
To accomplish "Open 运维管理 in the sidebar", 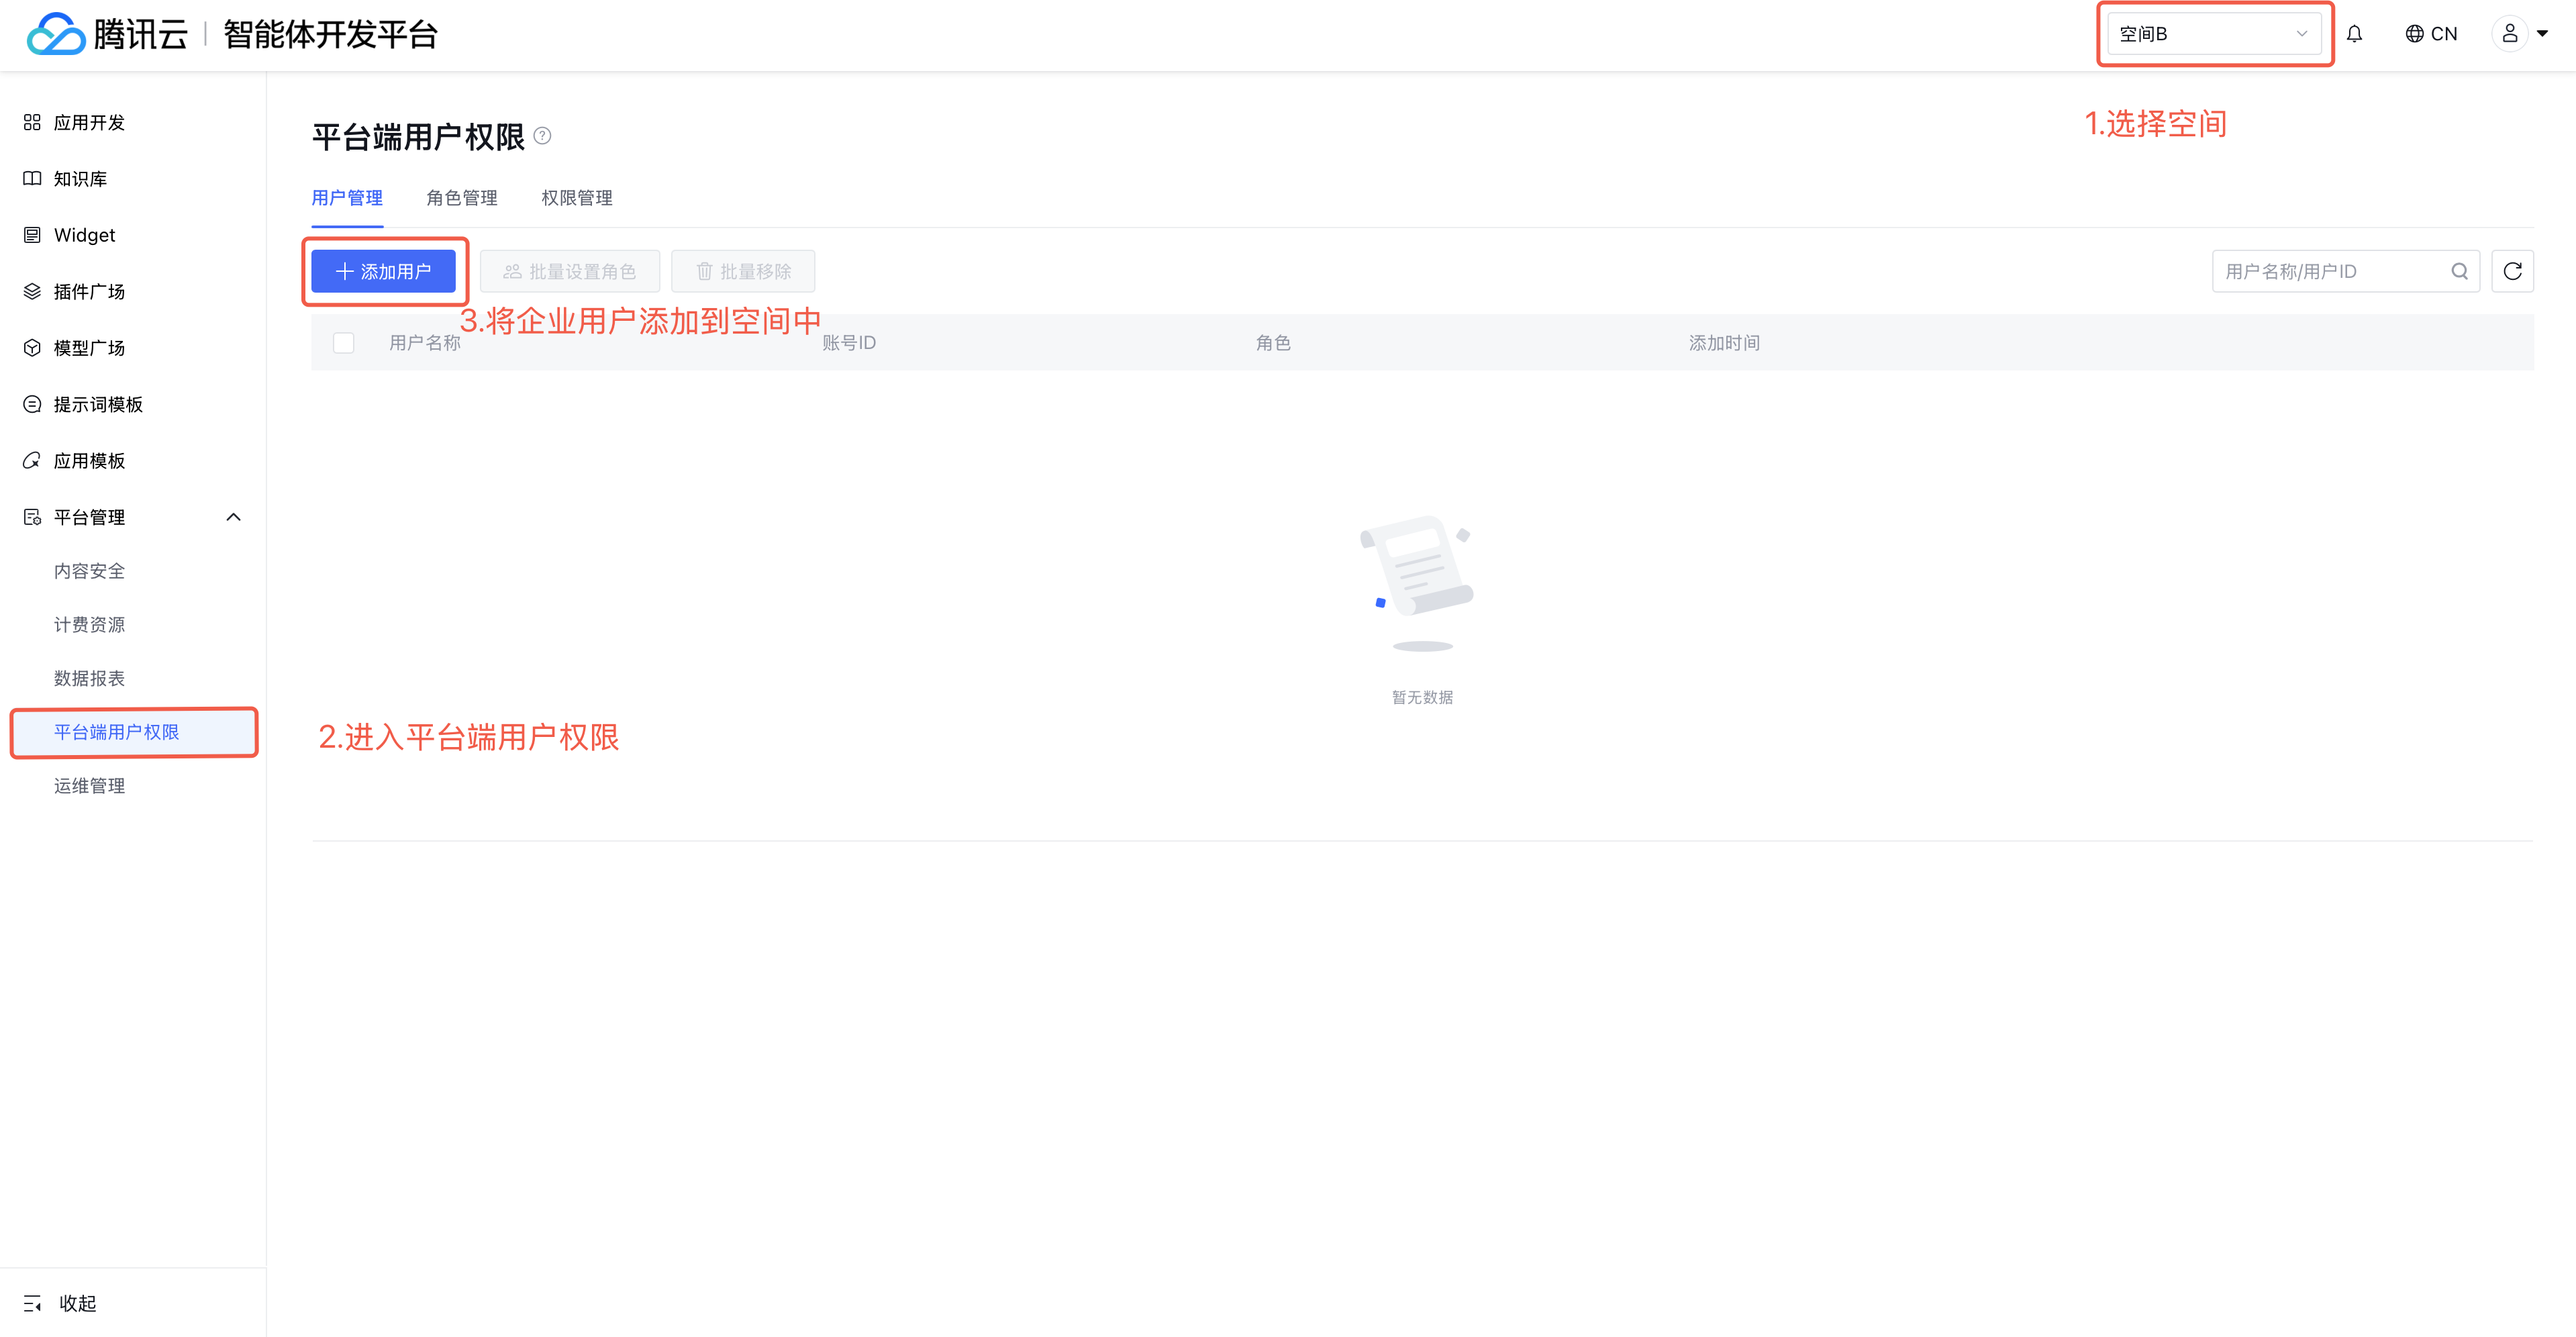I will (89, 786).
